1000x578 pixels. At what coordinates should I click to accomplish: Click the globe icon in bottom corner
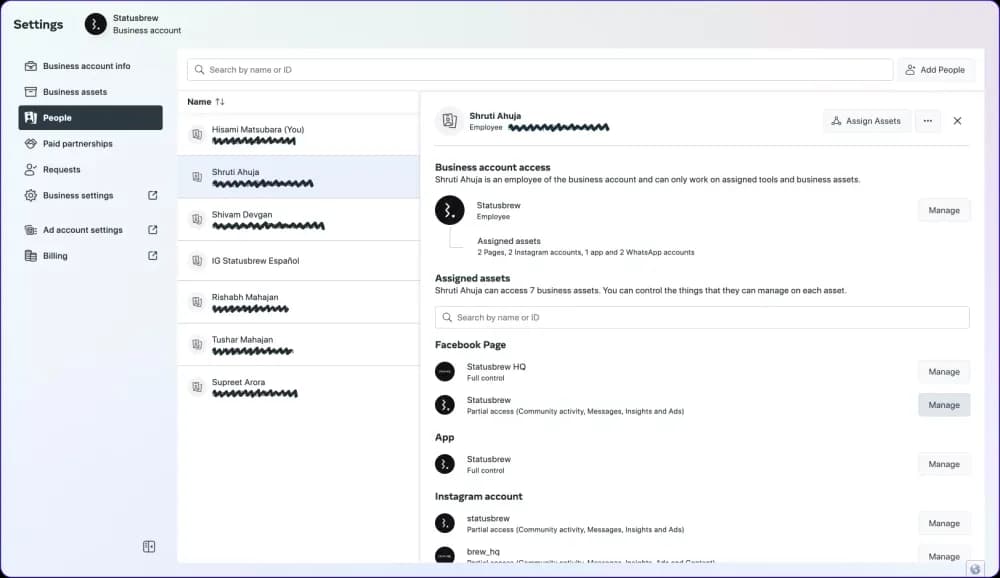(976, 568)
